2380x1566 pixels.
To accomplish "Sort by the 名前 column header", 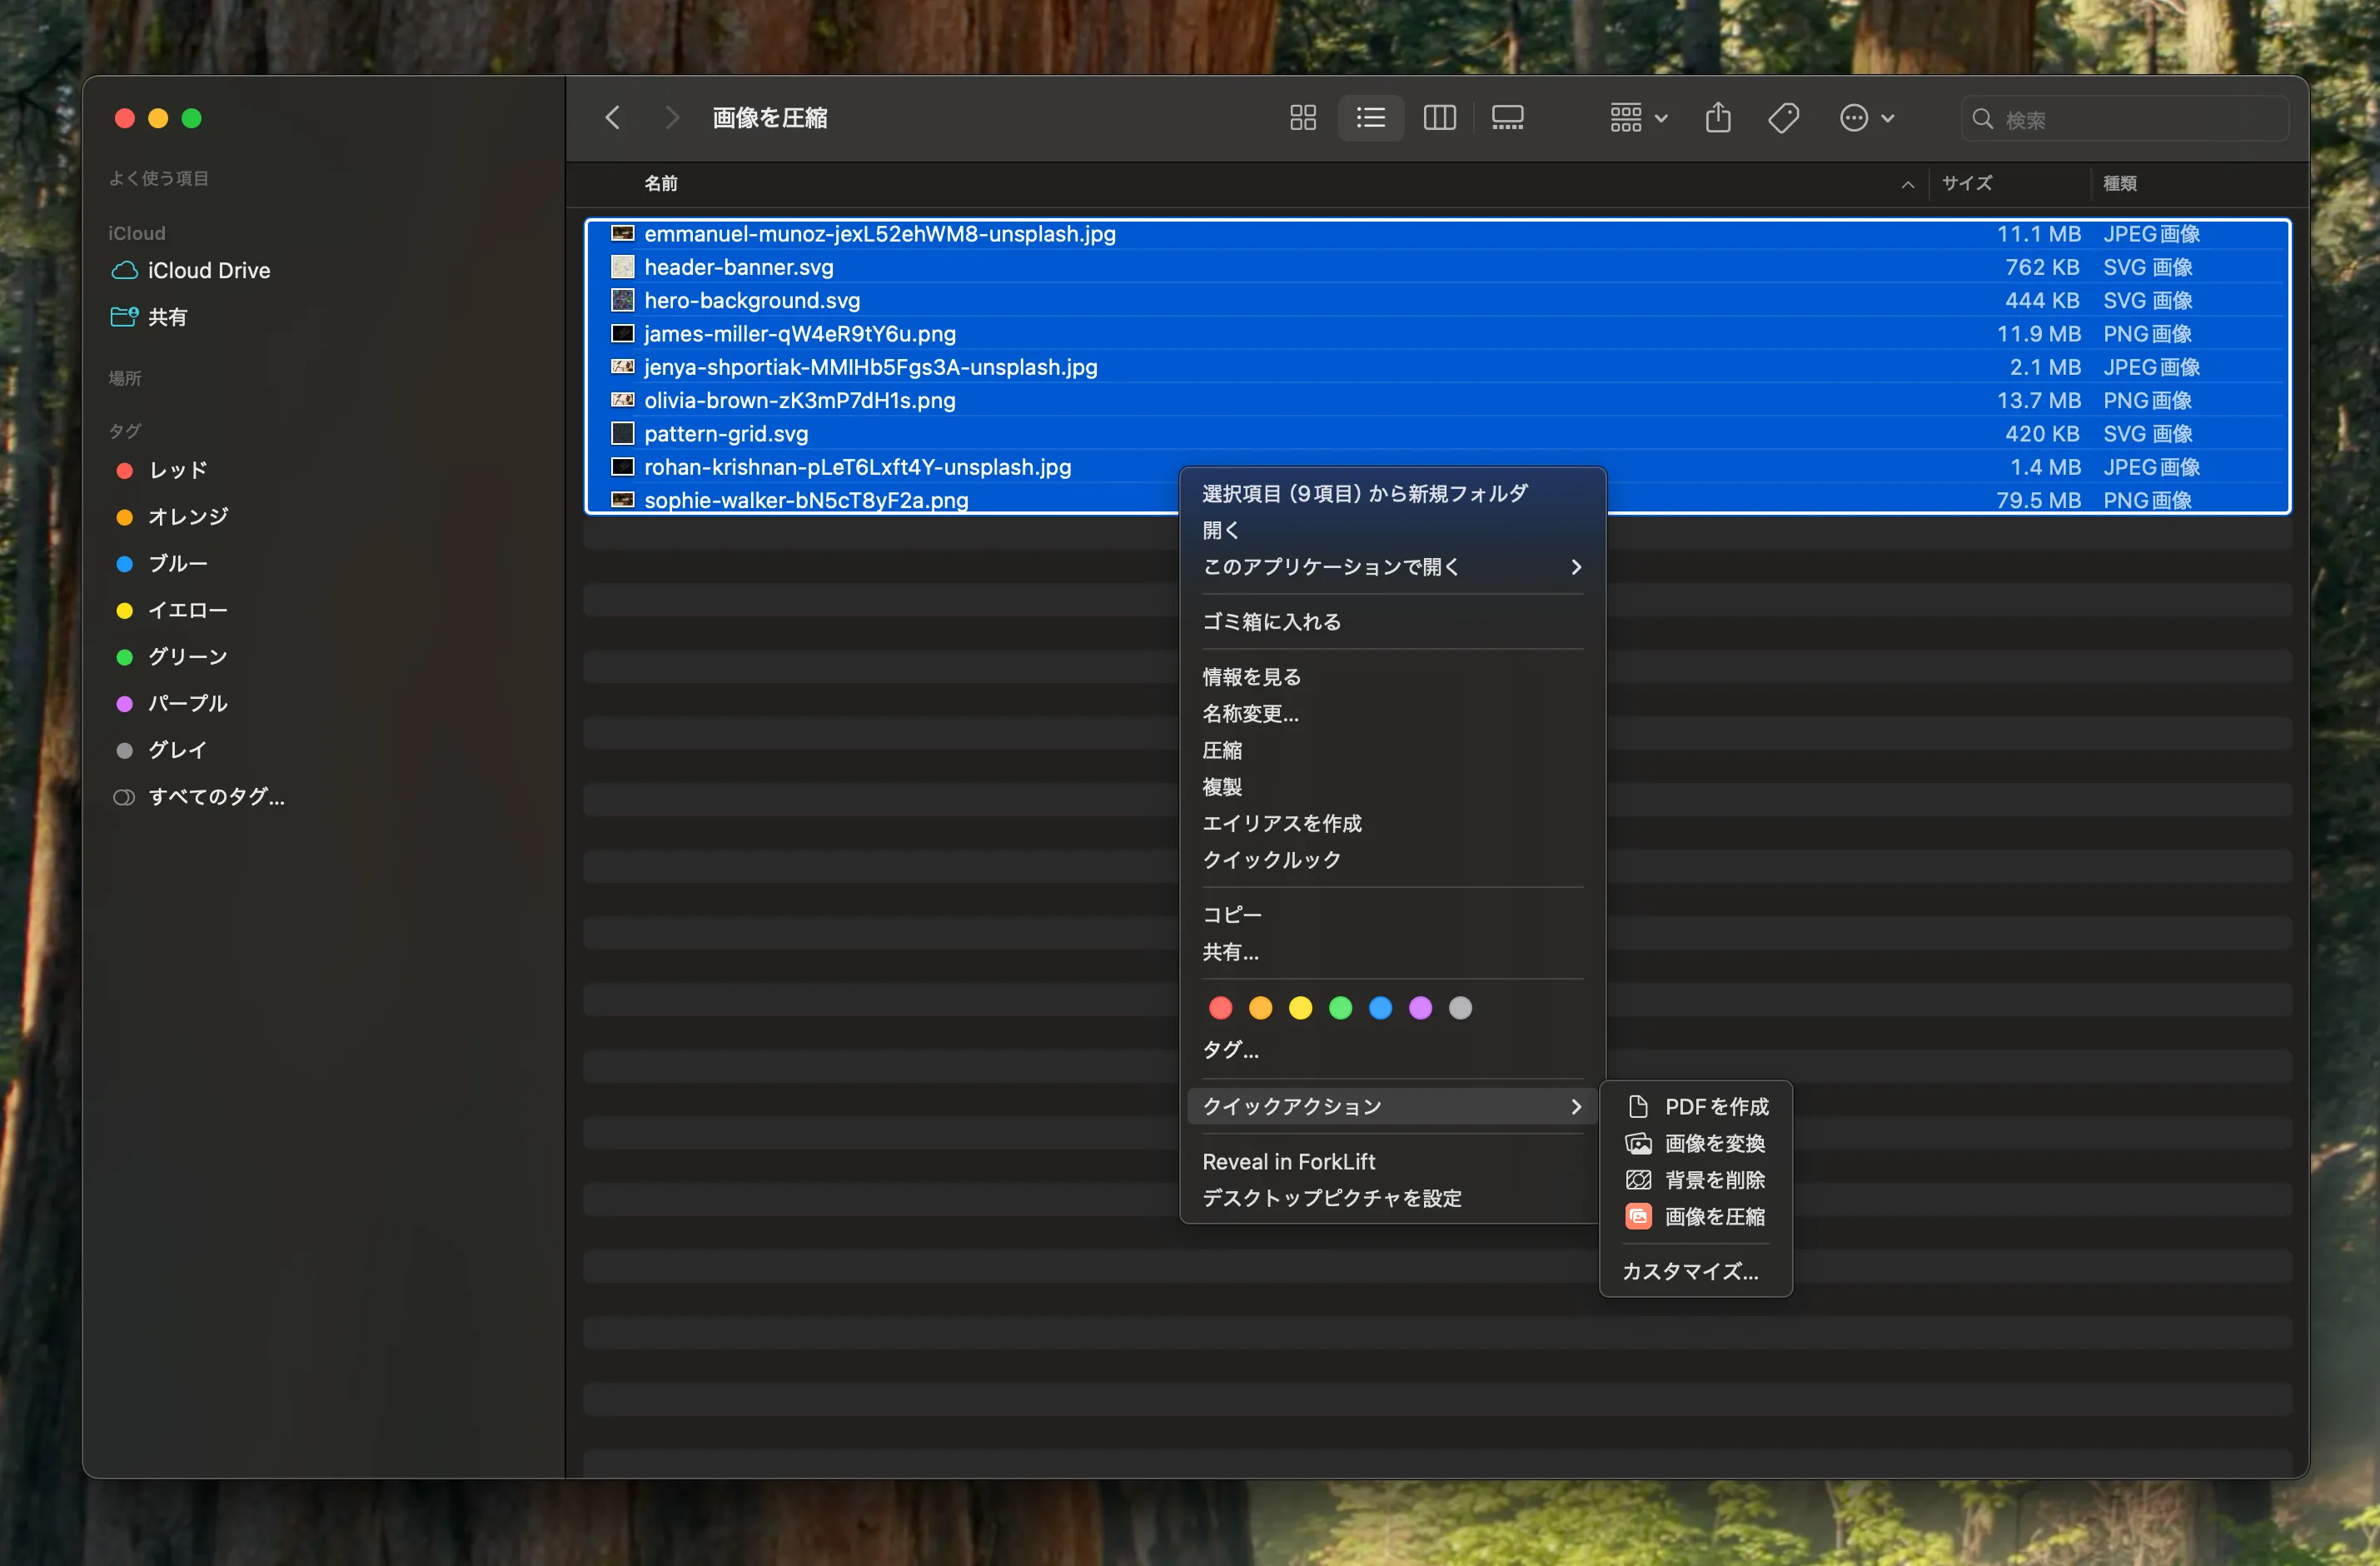I will 661,183.
